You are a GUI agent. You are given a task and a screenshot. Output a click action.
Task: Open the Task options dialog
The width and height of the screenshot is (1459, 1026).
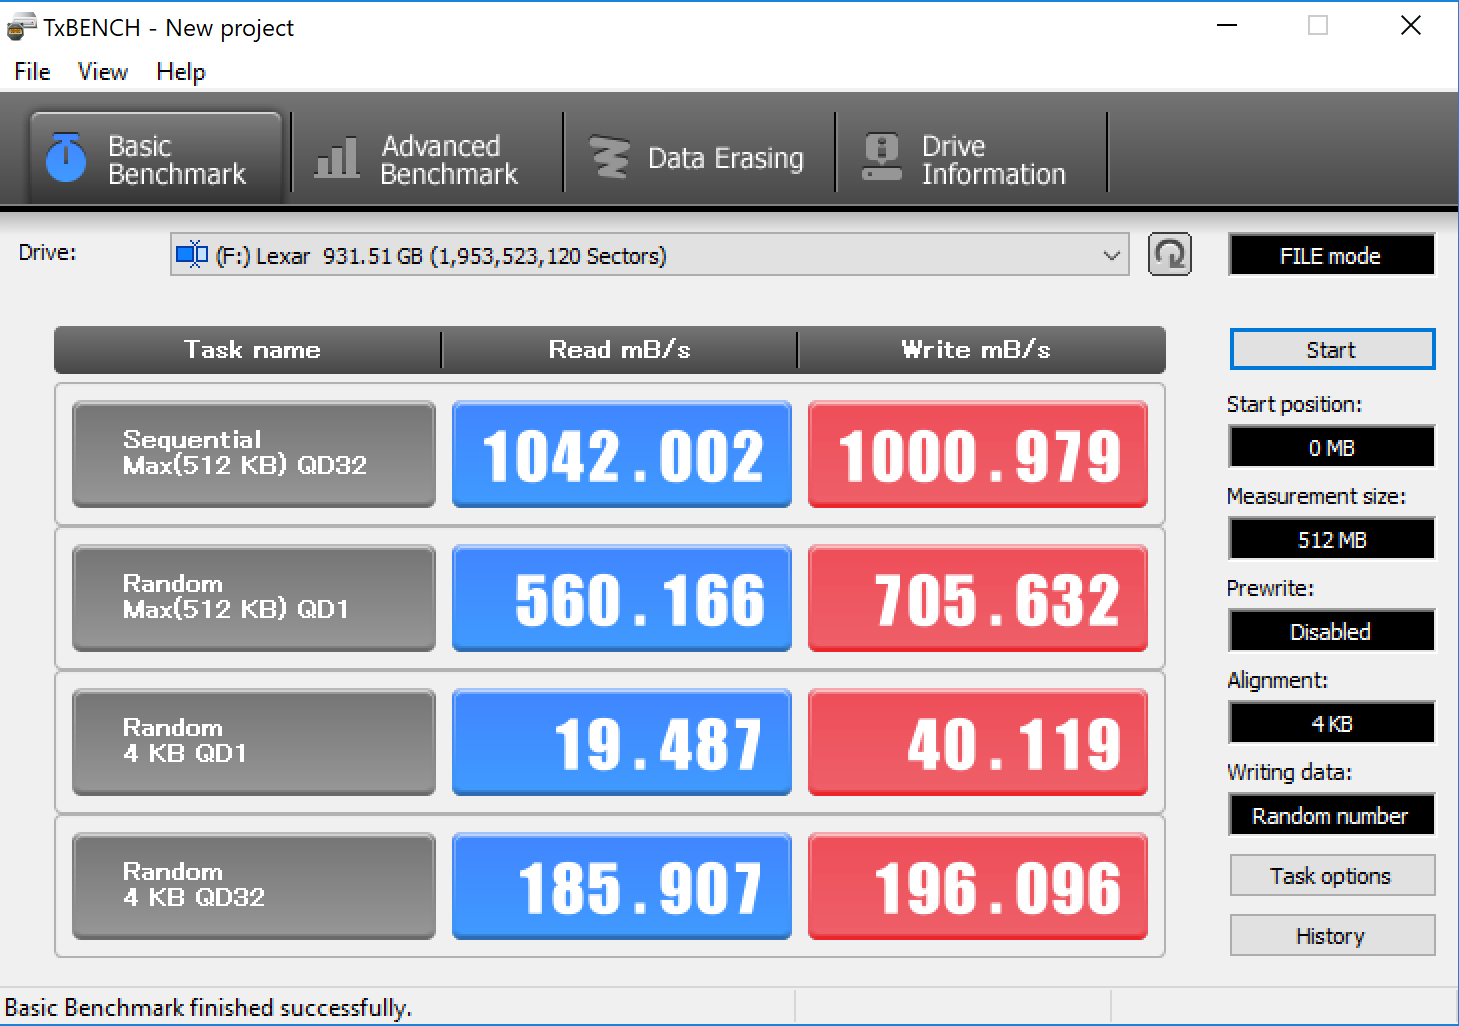tap(1331, 876)
